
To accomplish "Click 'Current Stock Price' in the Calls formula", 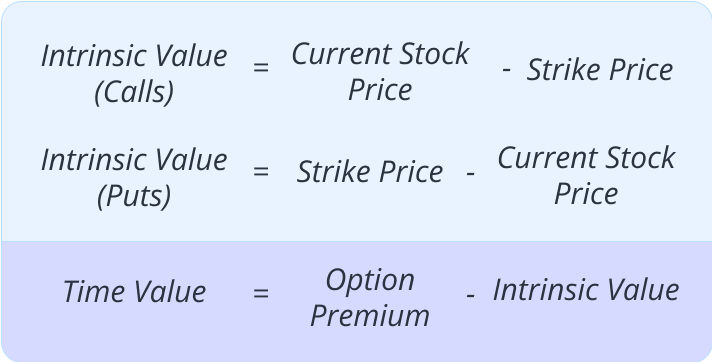I will [380, 72].
